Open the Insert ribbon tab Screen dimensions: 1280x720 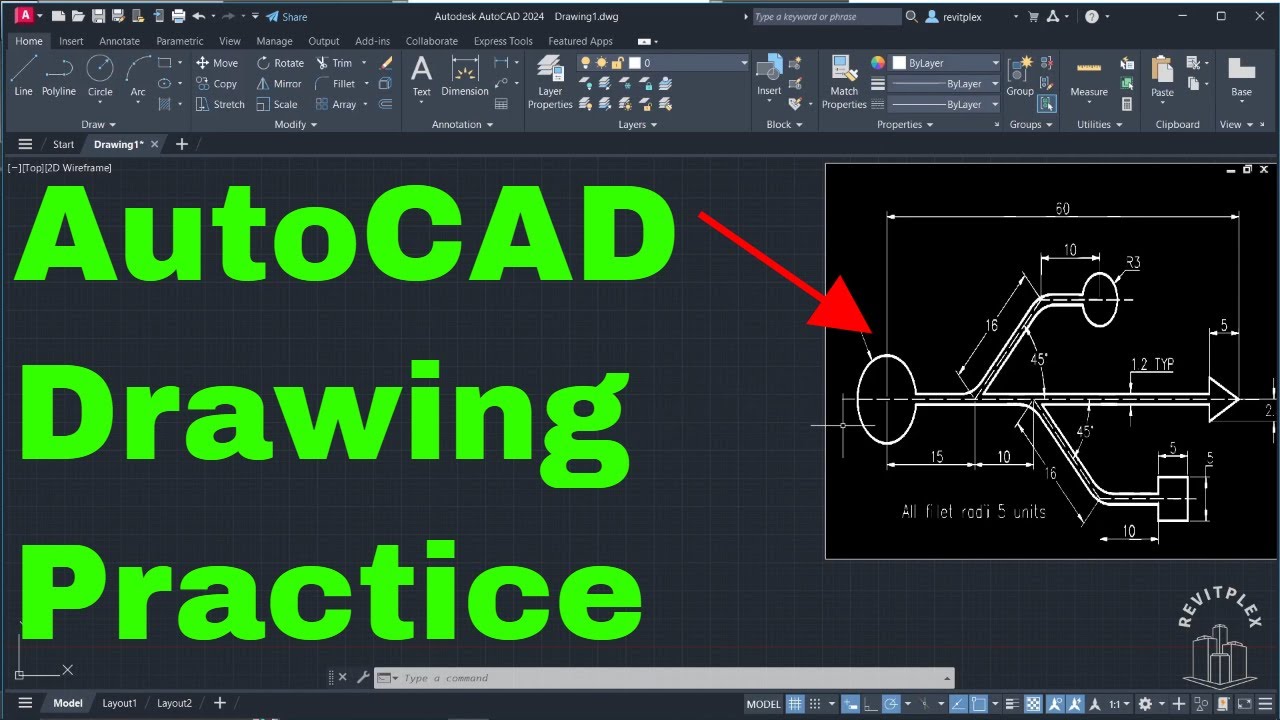pyautogui.click(x=71, y=41)
